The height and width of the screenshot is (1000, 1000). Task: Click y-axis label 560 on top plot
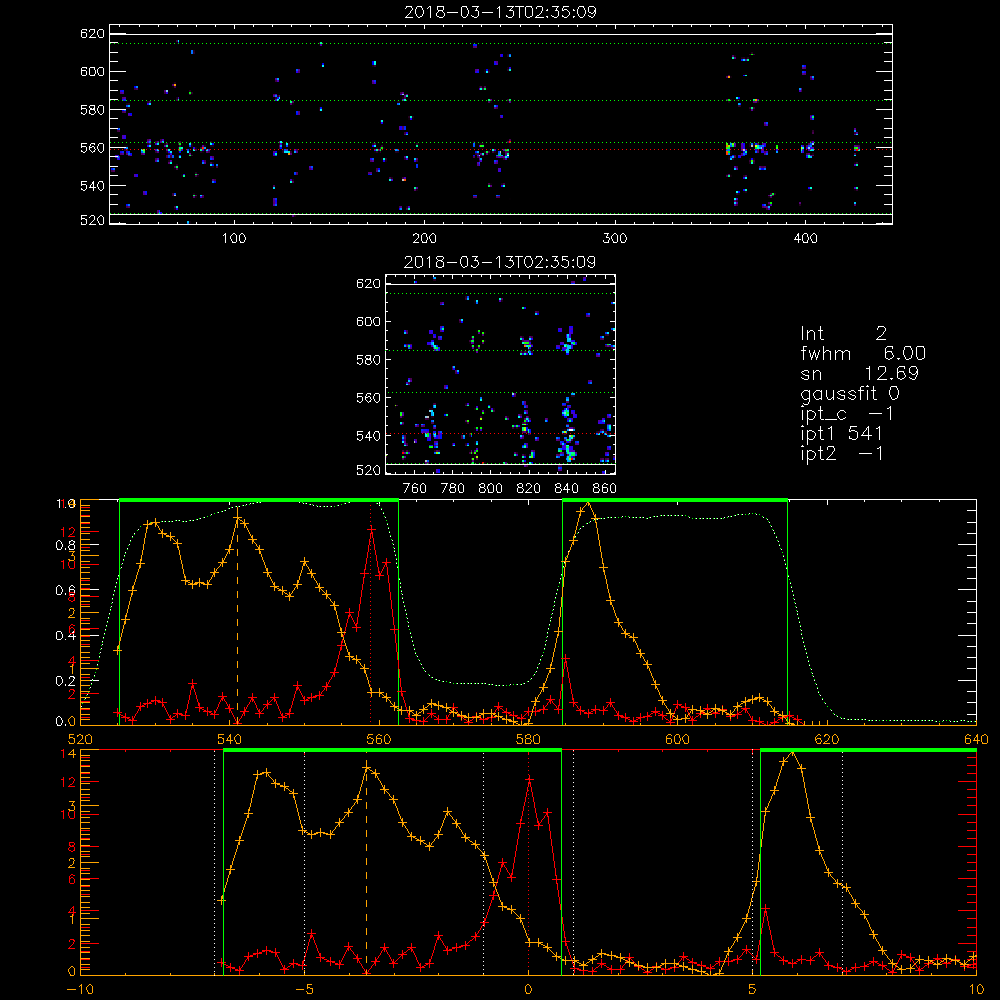click(x=92, y=148)
